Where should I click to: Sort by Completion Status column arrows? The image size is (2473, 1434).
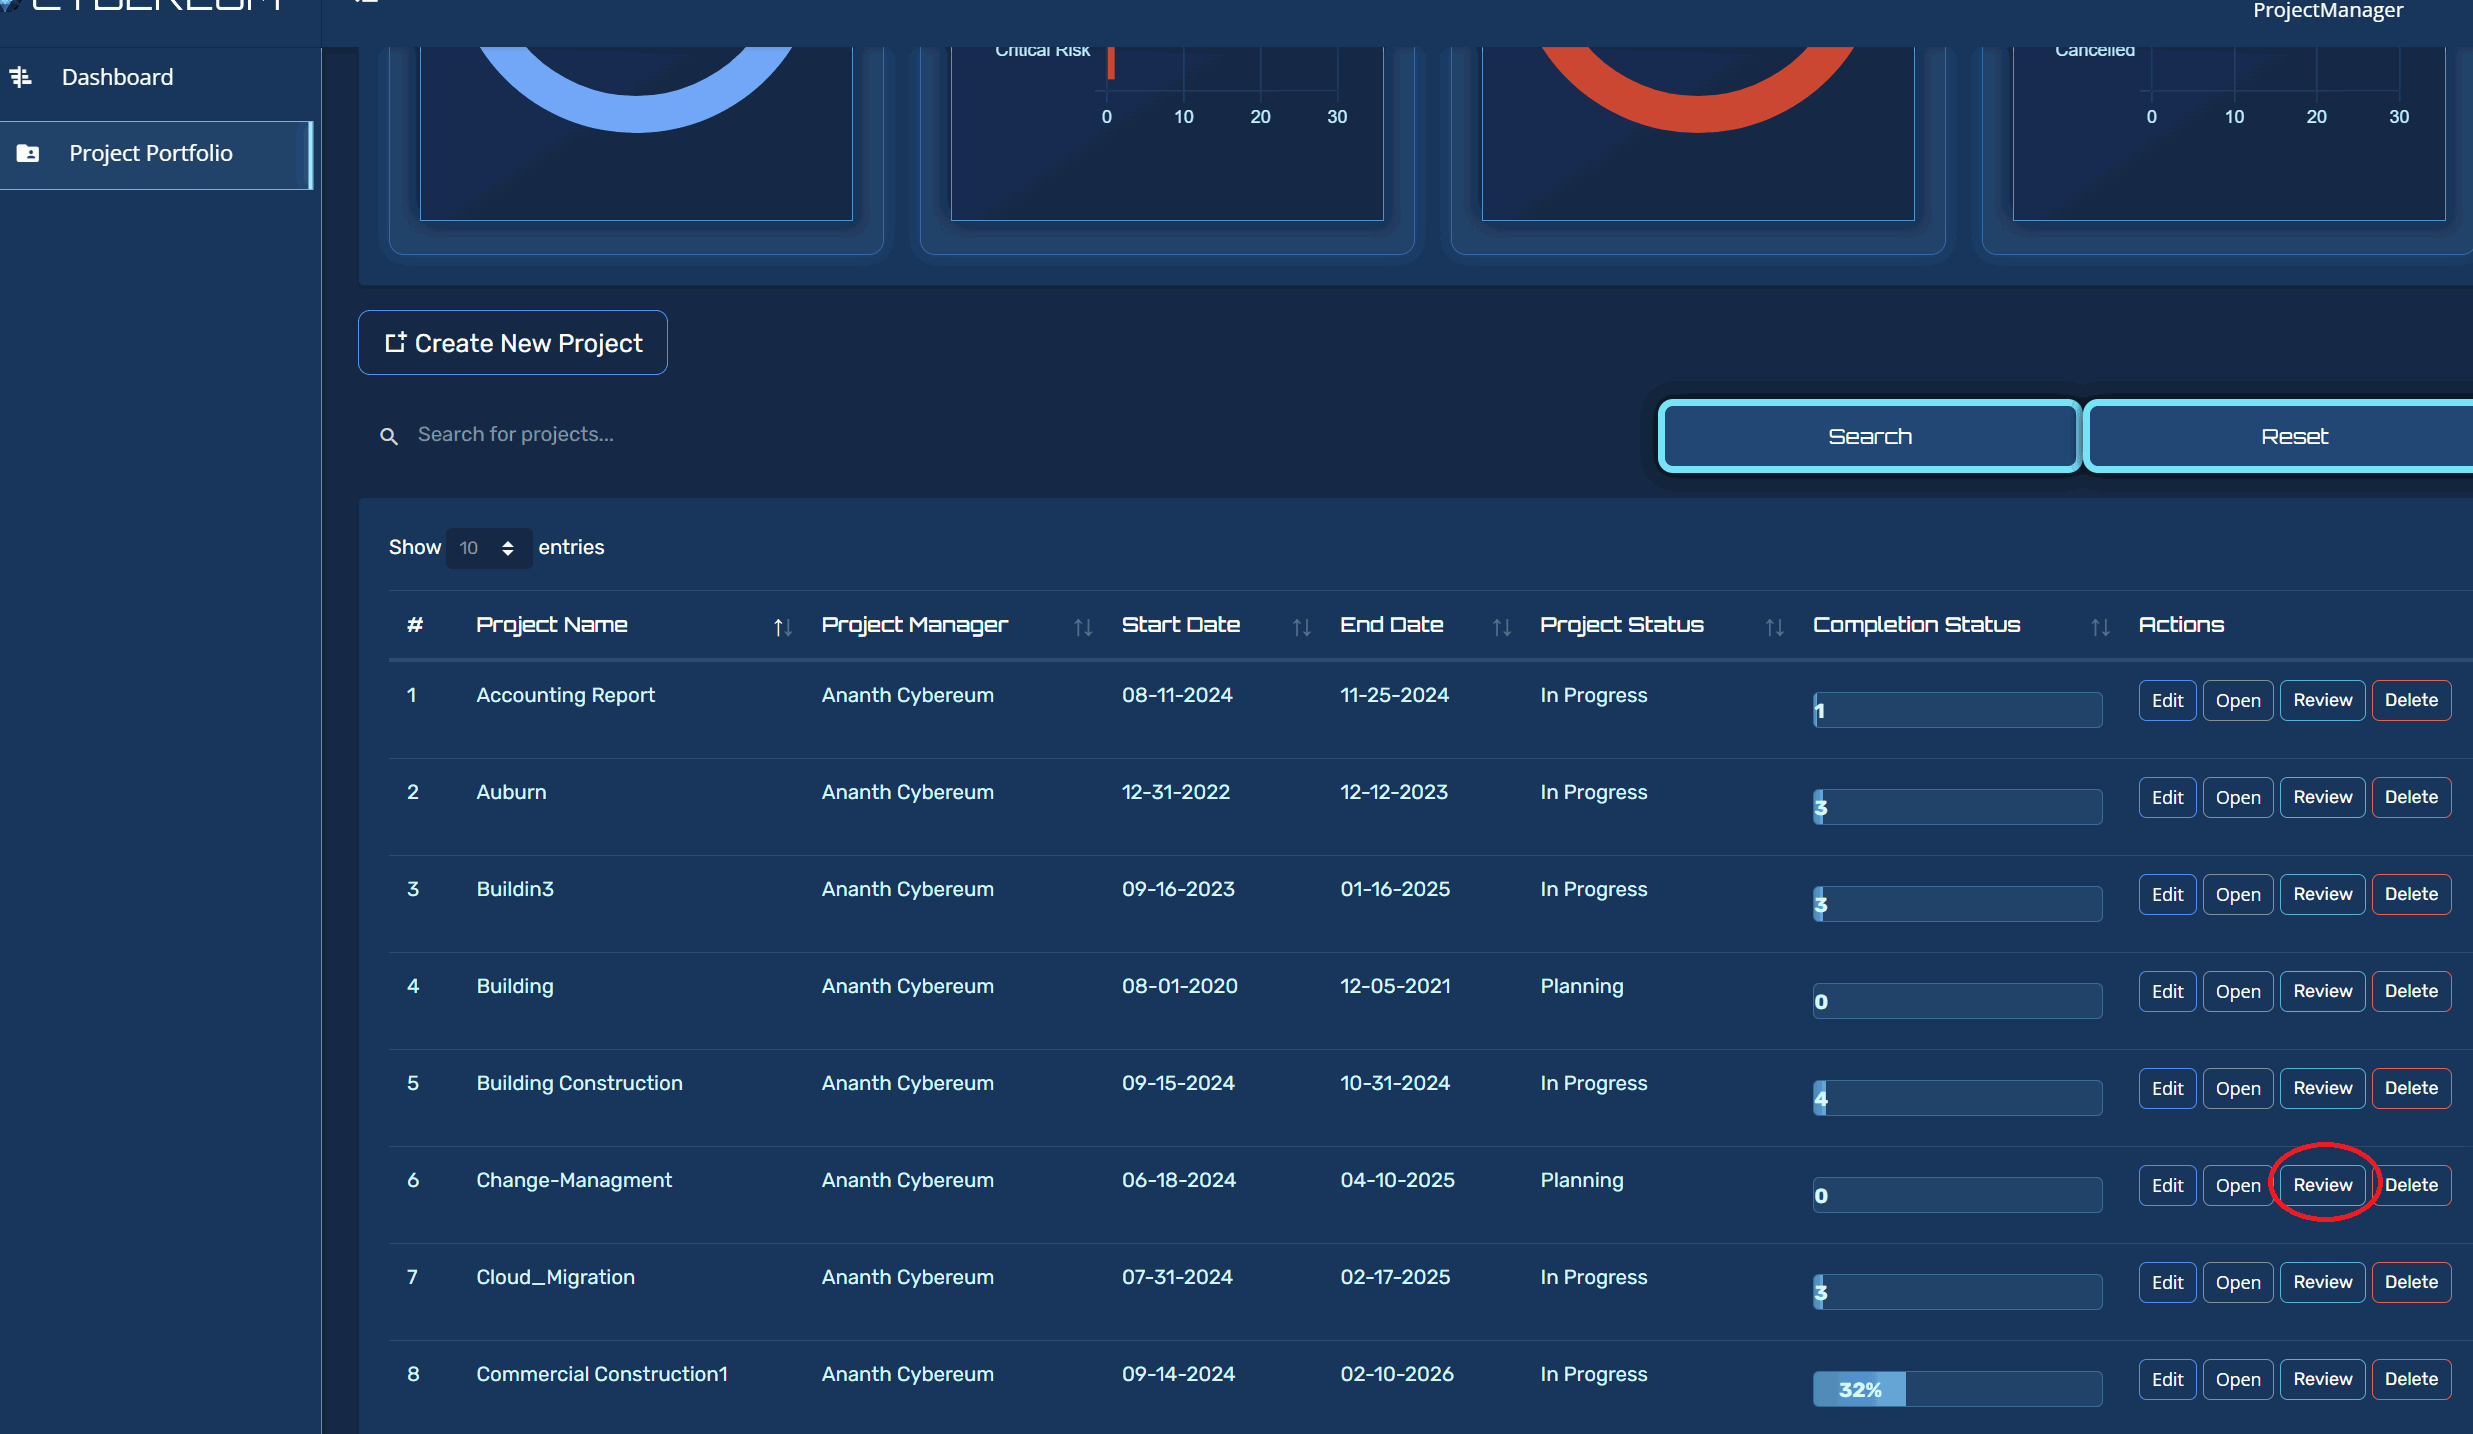coord(2100,627)
